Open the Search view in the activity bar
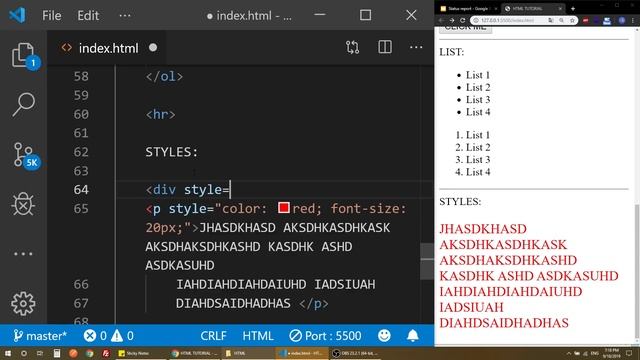The image size is (640, 360). tap(23, 104)
